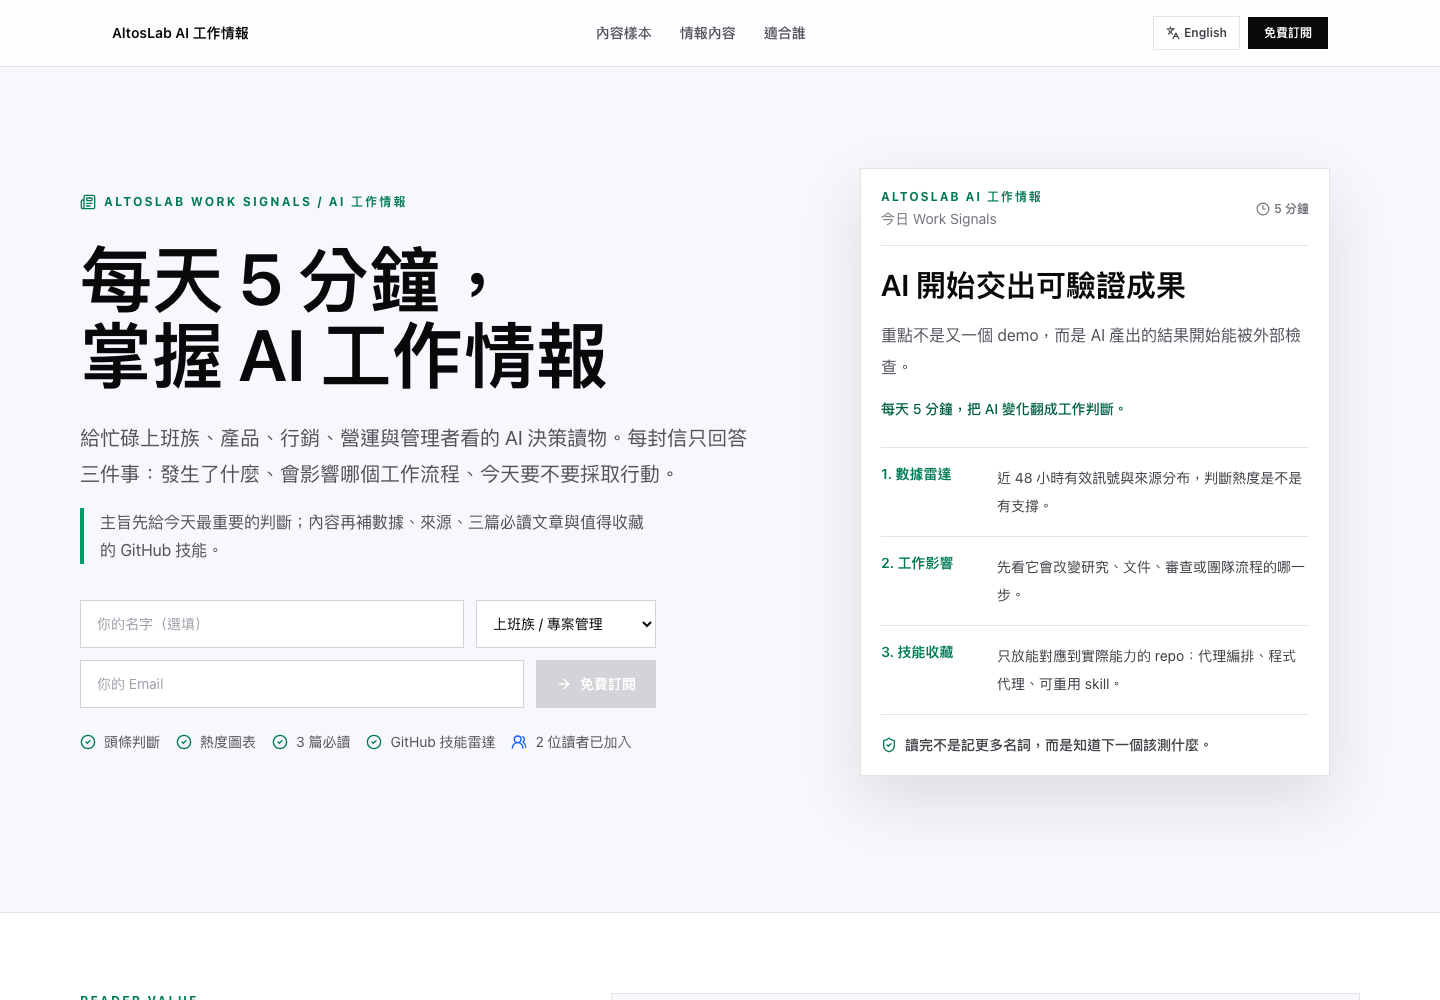Open the 上班族 / 專案管理 role dropdown

point(566,624)
